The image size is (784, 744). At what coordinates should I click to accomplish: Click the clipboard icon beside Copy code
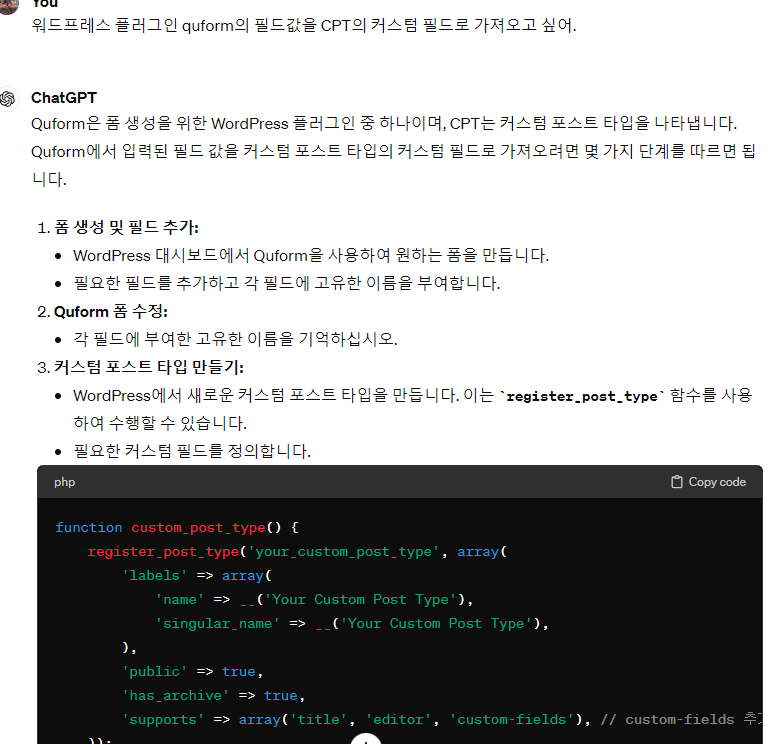[676, 482]
